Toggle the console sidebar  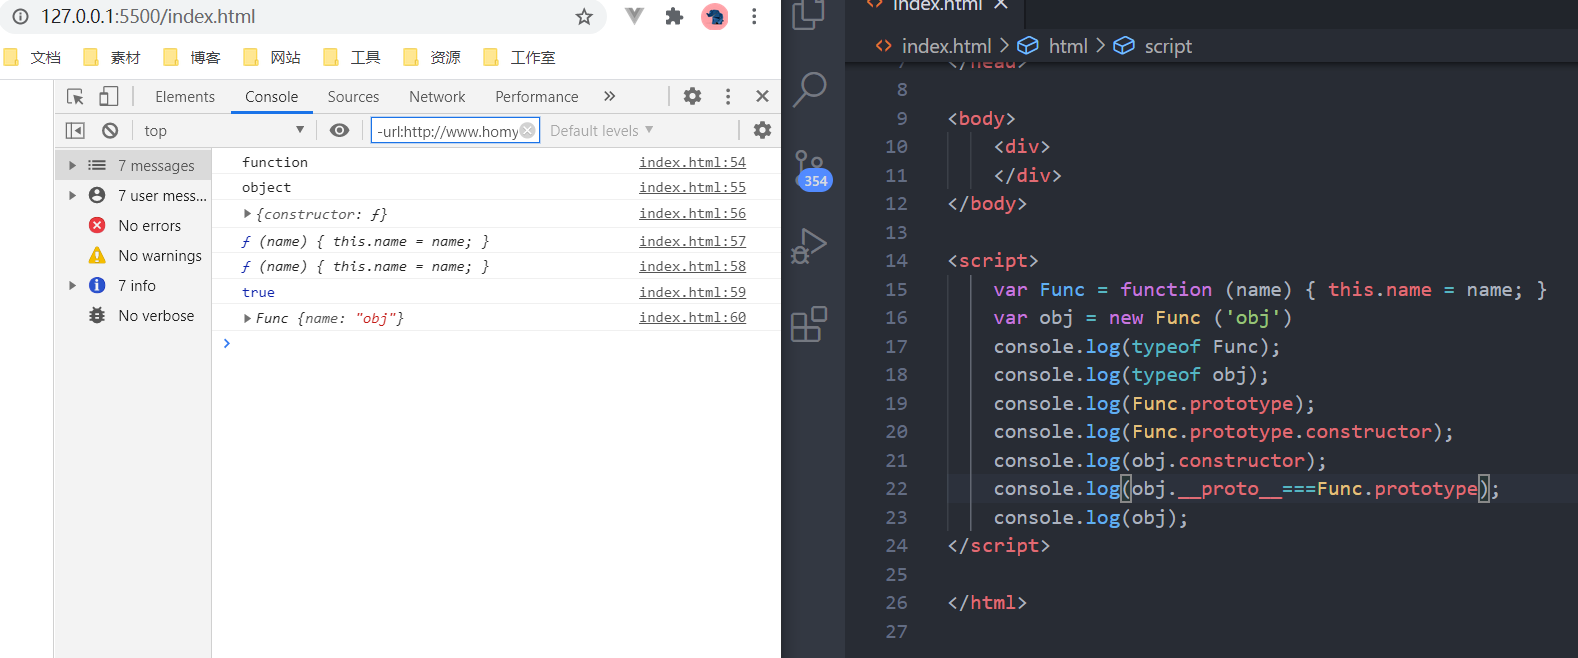pos(75,130)
